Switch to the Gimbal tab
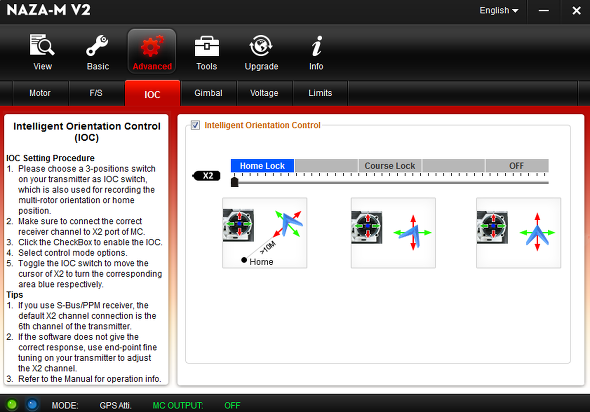Screen dimensions: 590x412 tap(208, 93)
